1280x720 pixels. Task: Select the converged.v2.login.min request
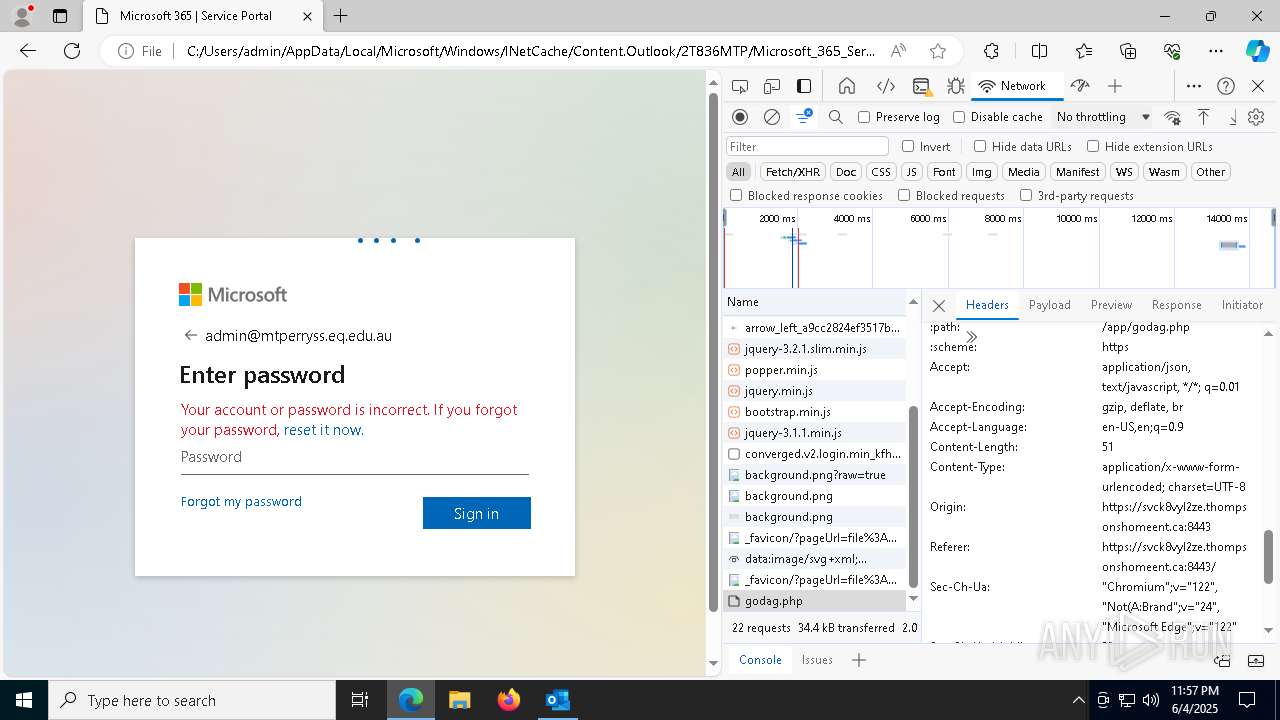[815, 454]
